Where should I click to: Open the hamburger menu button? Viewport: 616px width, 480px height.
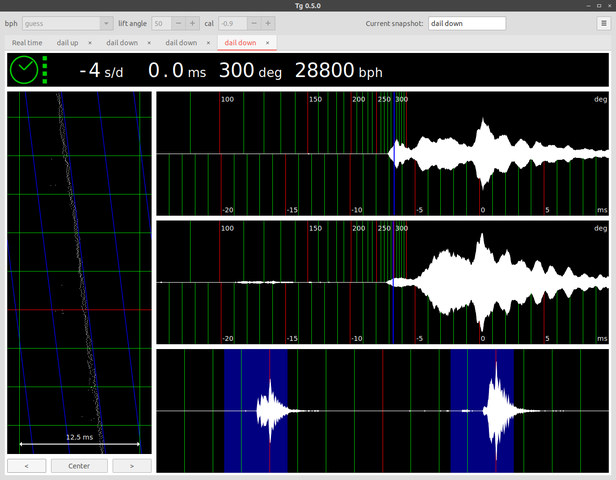[604, 24]
